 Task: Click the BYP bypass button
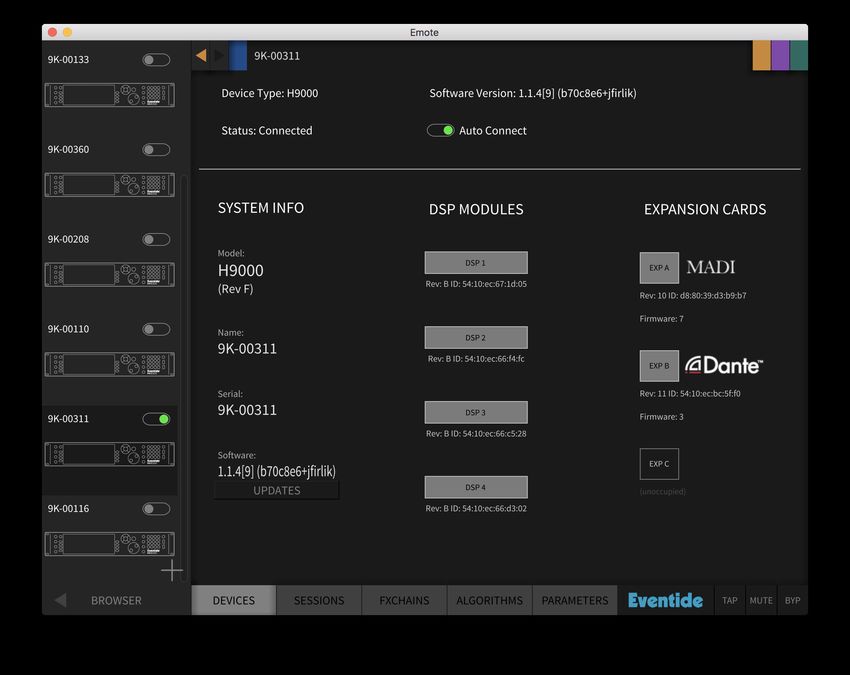point(793,600)
